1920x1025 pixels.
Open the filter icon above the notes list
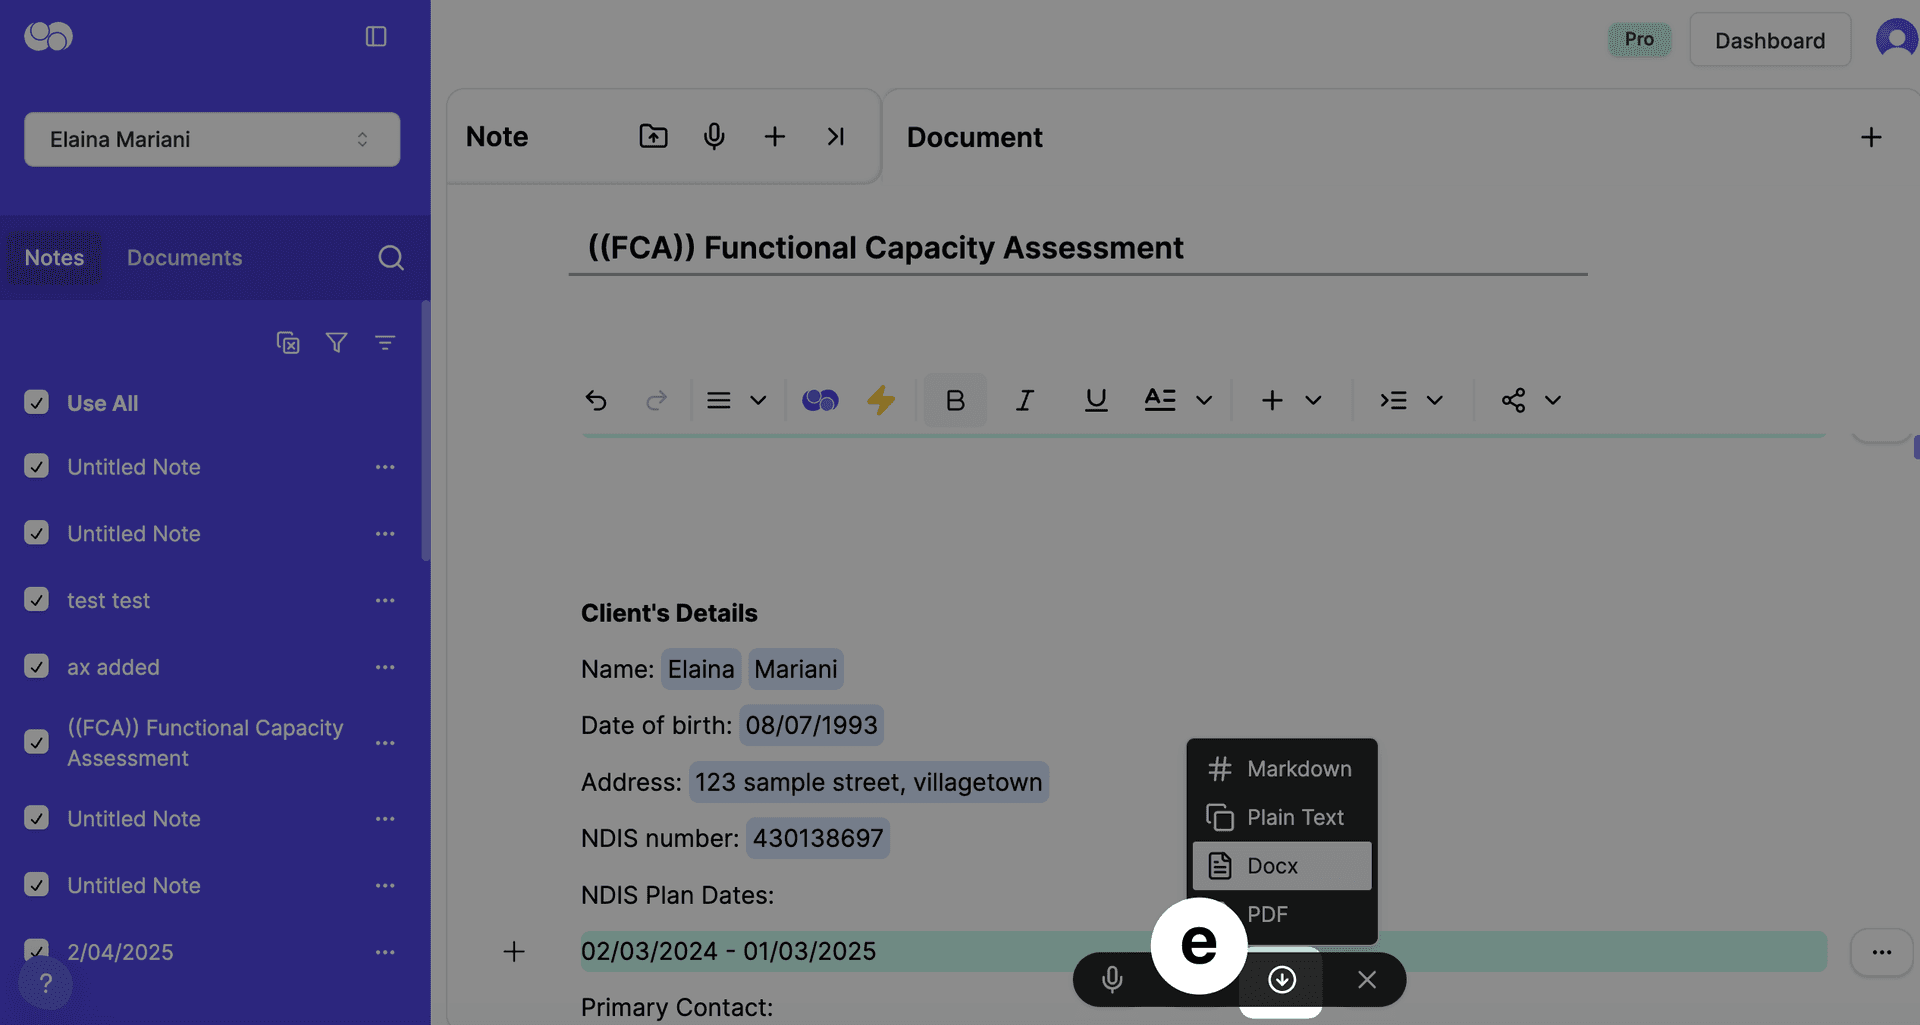pos(336,342)
